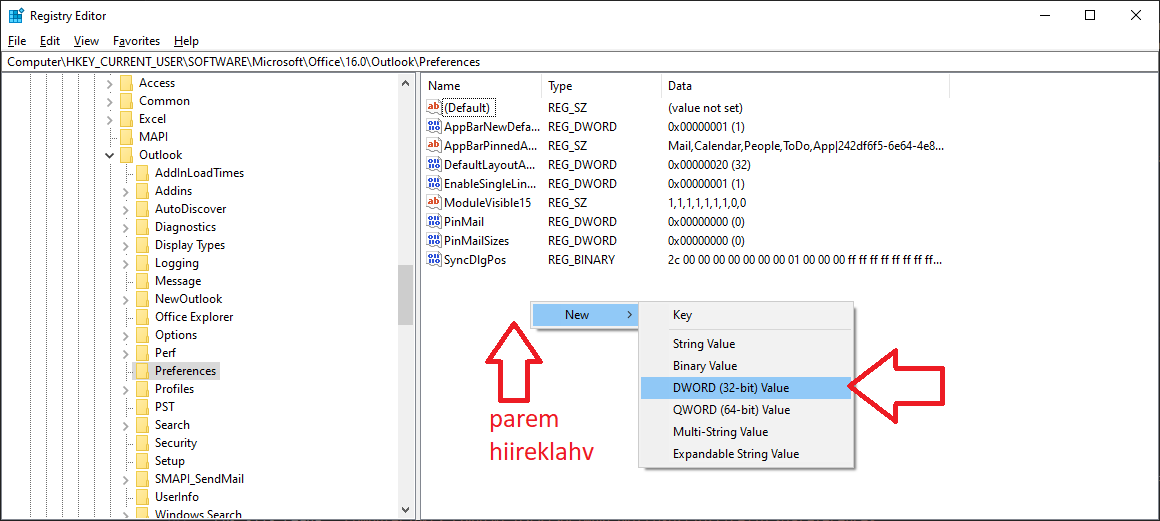Select the PST tree item
Screen dimensions: 1160x521
(x=164, y=406)
